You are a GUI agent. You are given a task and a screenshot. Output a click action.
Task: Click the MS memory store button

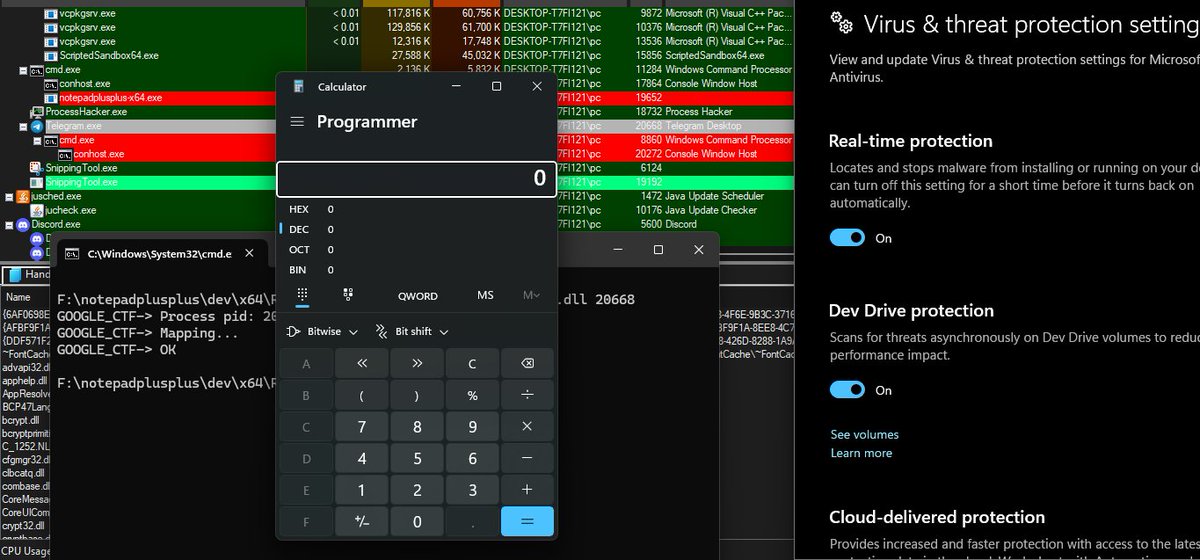485,295
